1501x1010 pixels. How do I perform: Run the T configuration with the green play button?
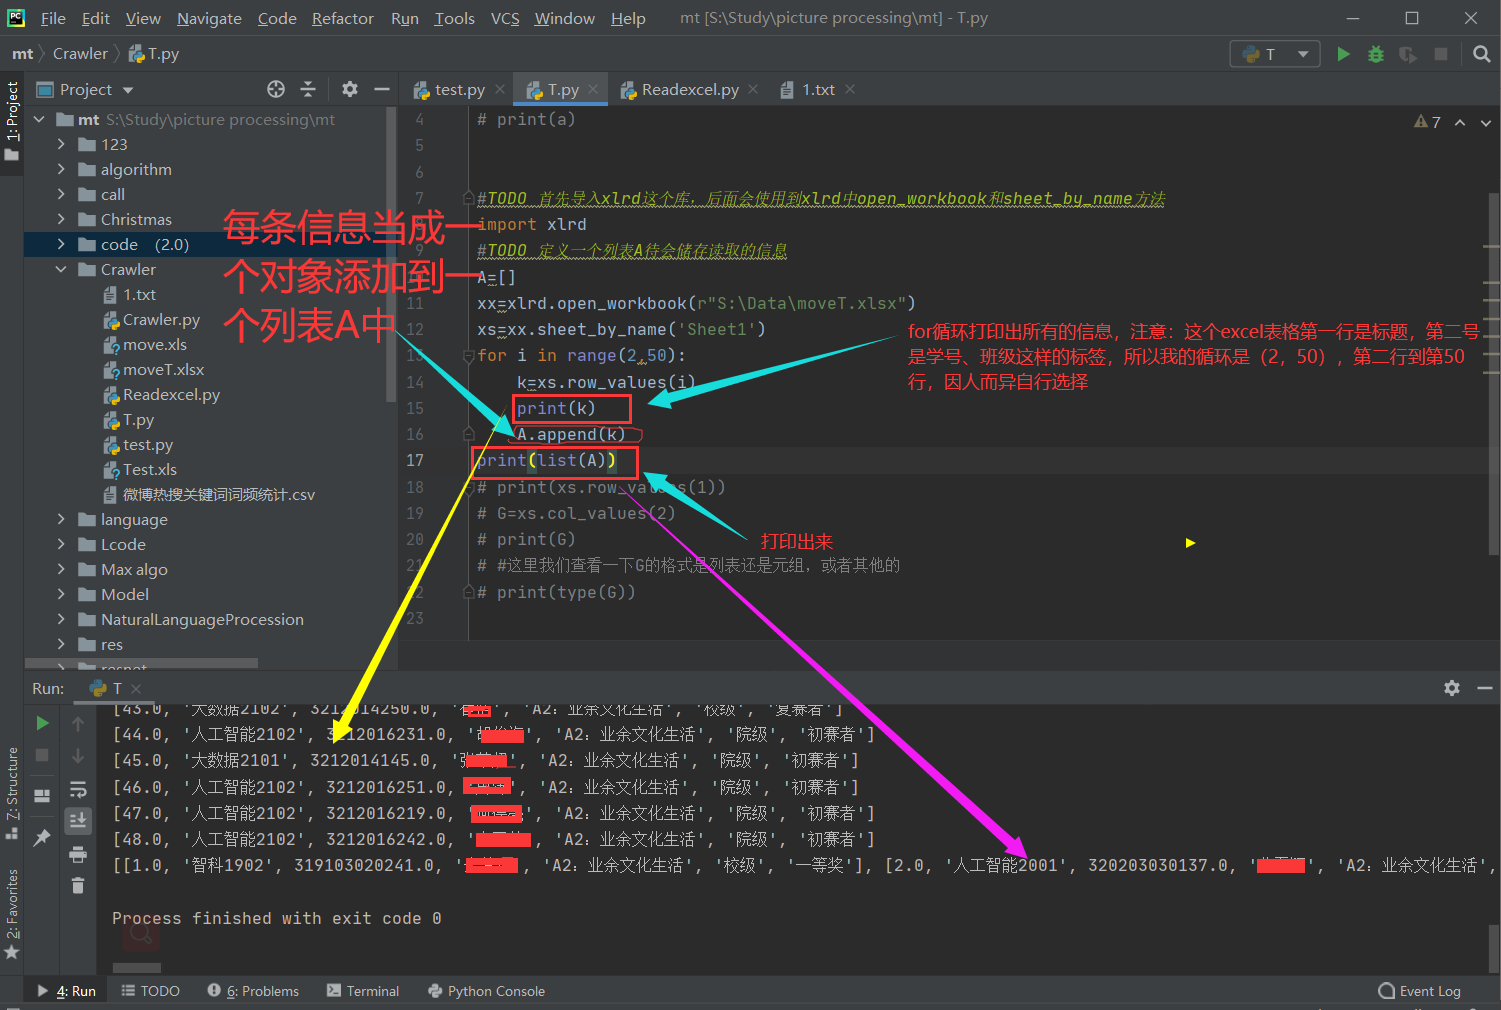click(x=1343, y=54)
